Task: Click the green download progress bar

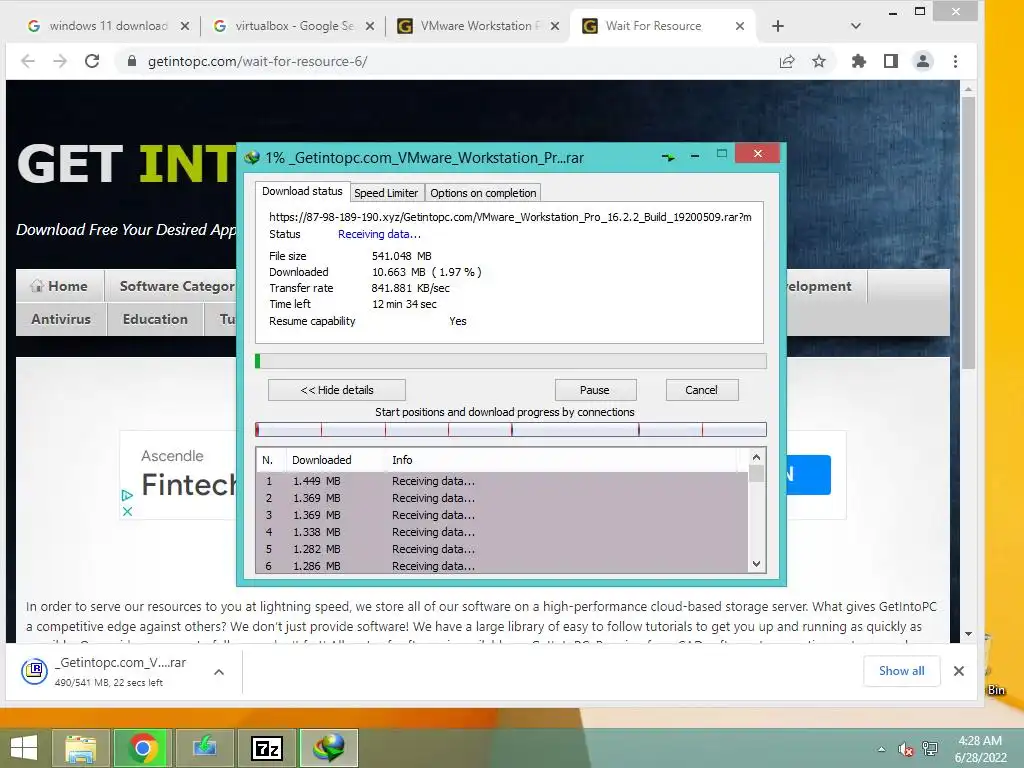Action: pyautogui.click(x=511, y=361)
